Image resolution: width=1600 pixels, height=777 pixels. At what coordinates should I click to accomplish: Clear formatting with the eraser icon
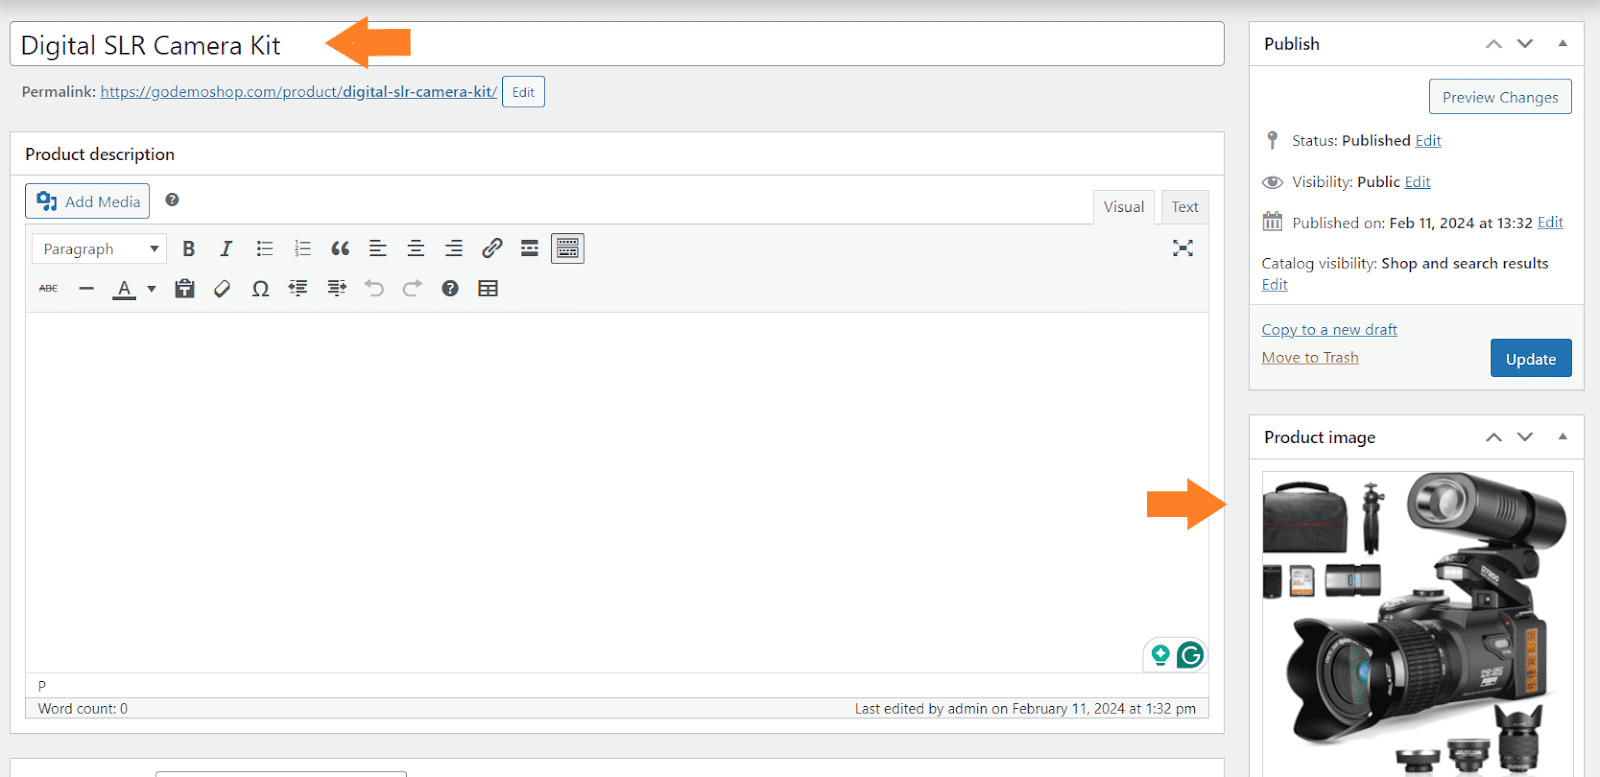click(x=222, y=288)
